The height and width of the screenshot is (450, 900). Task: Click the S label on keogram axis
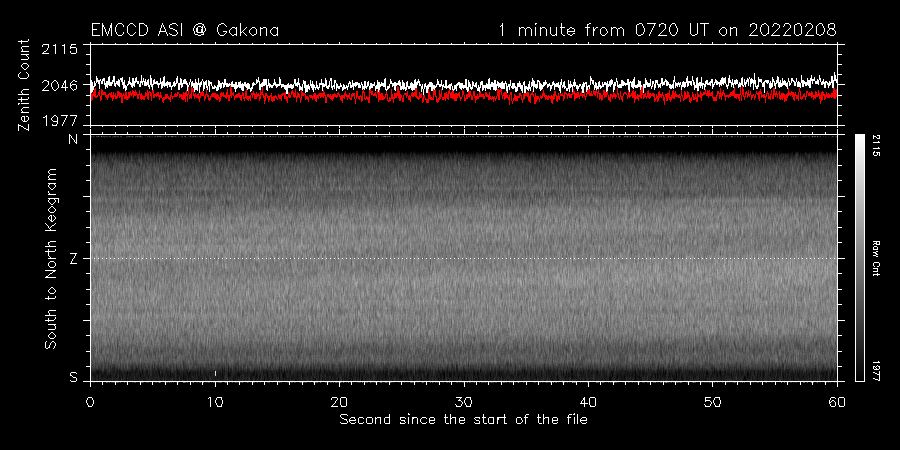[73, 378]
